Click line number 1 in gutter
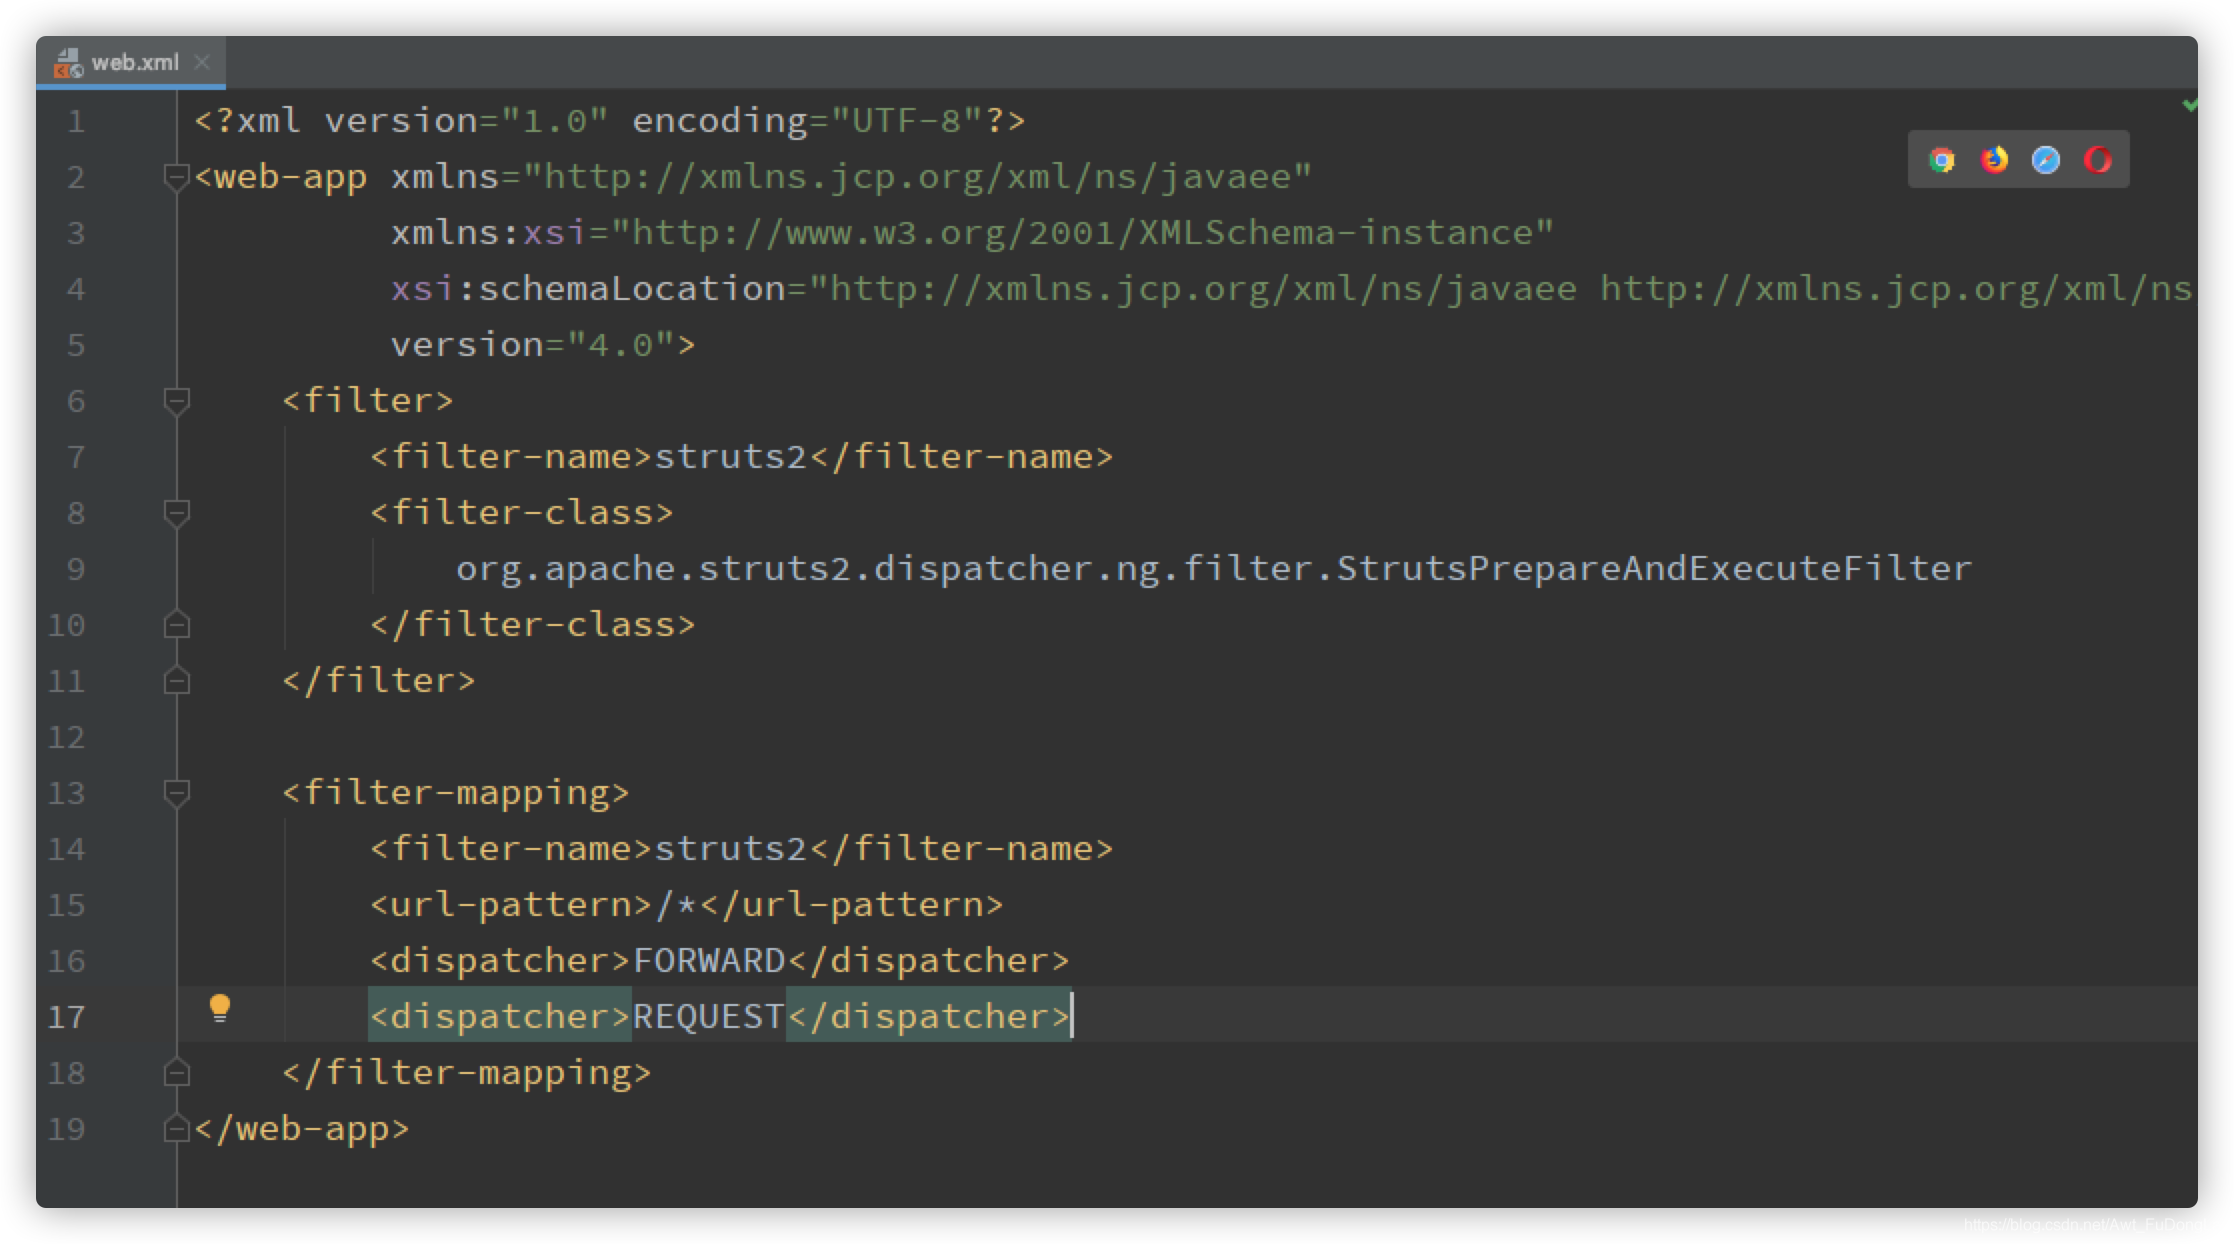 (x=76, y=122)
